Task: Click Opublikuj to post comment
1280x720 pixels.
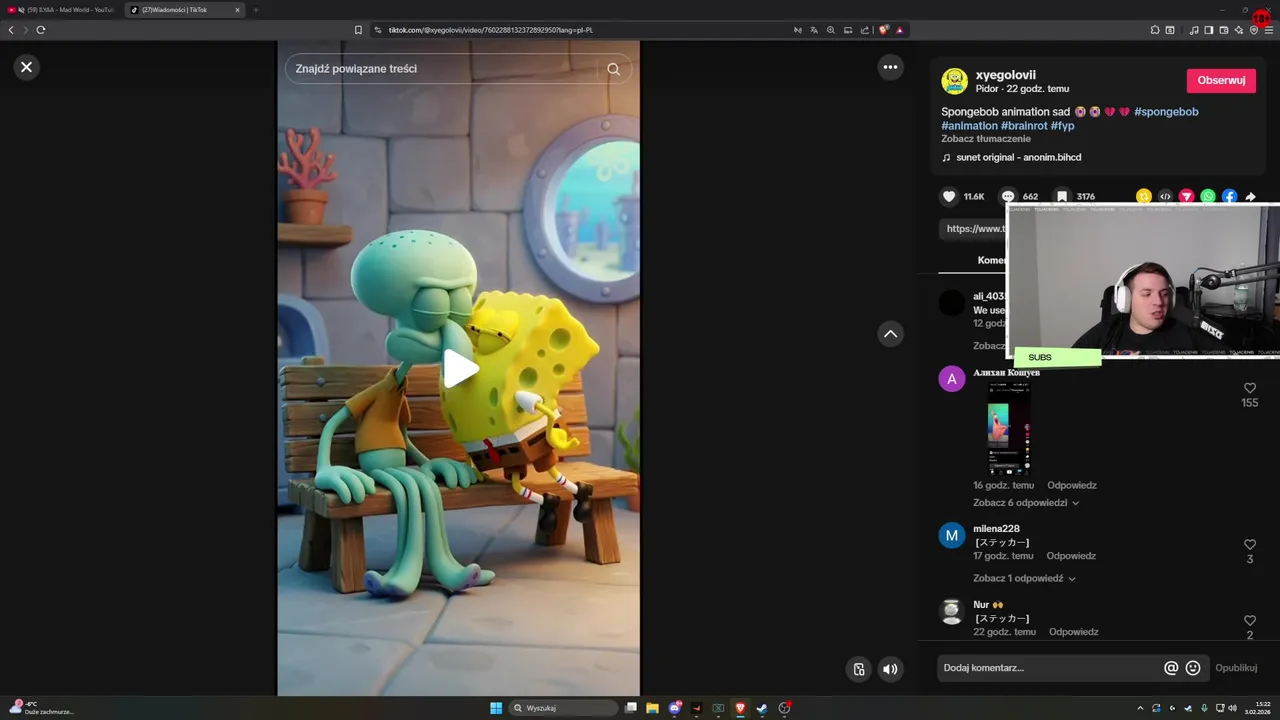Action: click(x=1236, y=668)
